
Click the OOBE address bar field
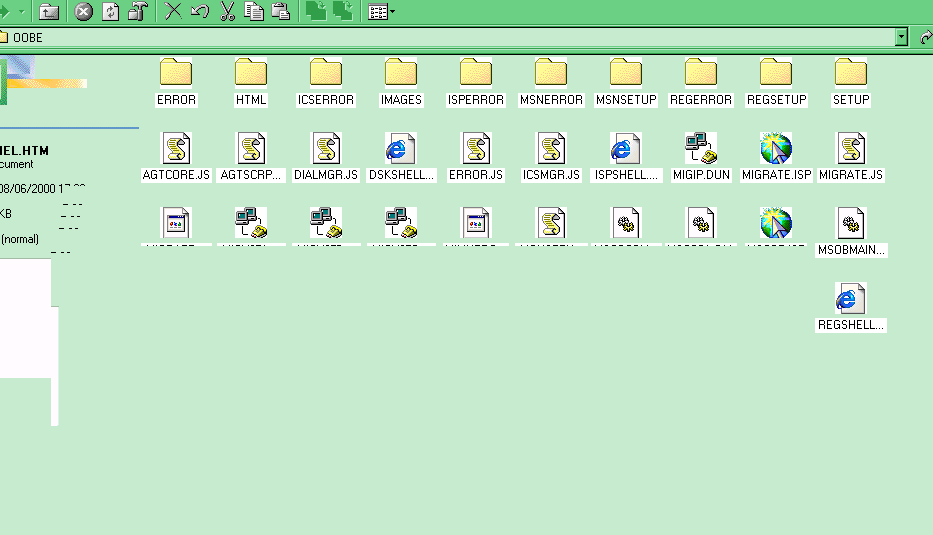tap(450, 37)
